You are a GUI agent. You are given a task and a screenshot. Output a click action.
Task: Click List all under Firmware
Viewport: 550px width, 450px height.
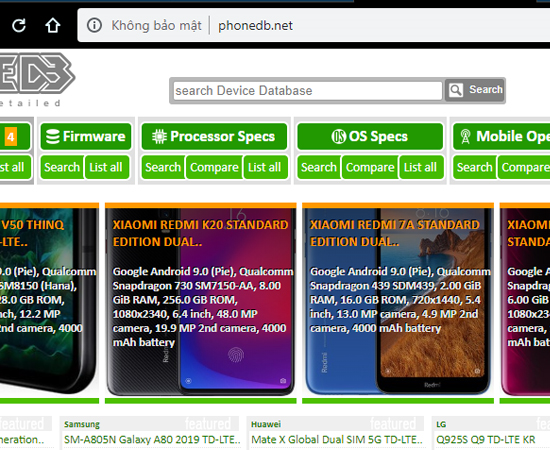coord(106,167)
